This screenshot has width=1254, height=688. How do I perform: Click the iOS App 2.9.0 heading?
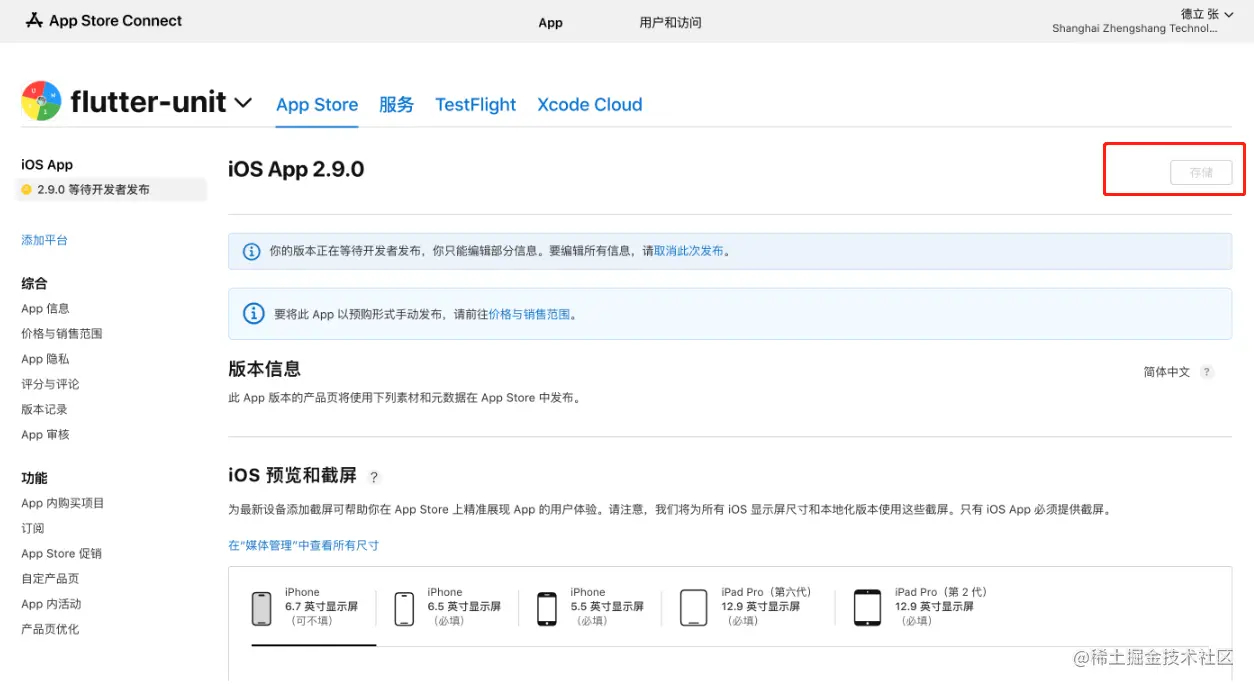click(x=296, y=169)
